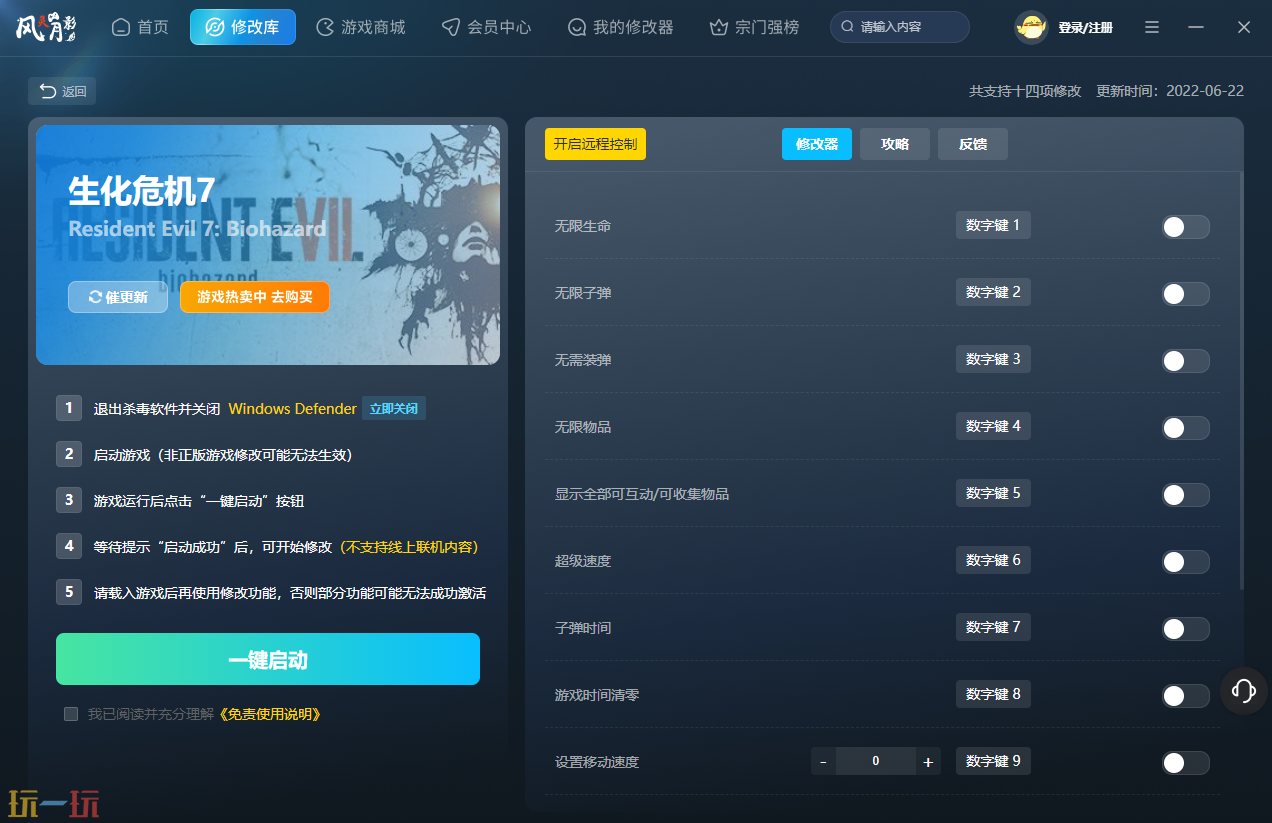This screenshot has width=1272, height=823.
Task: Click the 返回 back button
Action: [x=62, y=91]
